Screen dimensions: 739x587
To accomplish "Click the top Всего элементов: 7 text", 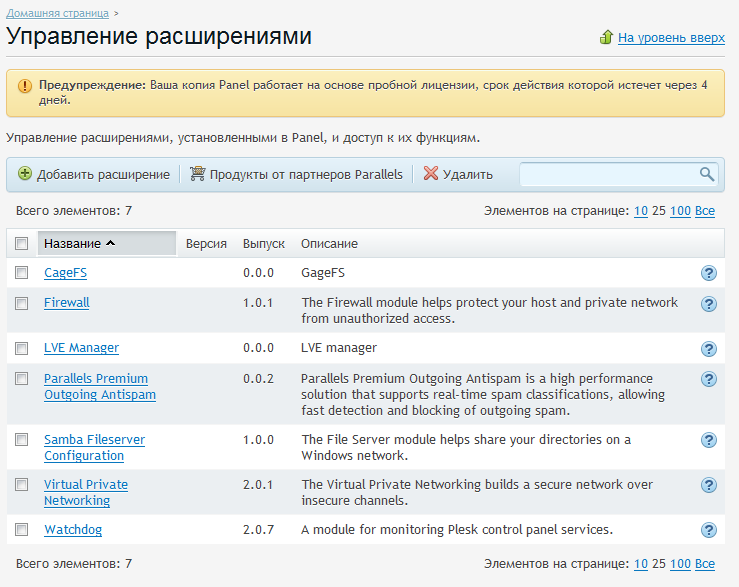I will pyautogui.click(x=74, y=211).
